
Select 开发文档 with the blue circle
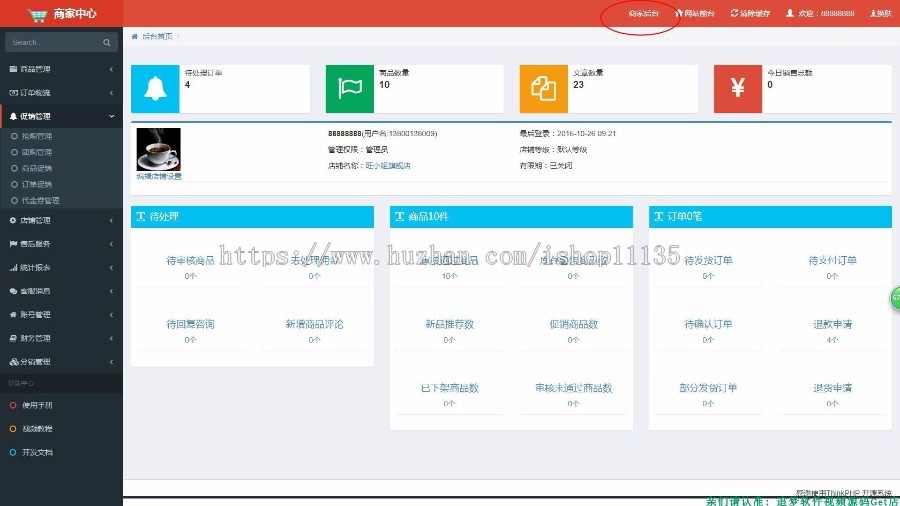(37, 452)
